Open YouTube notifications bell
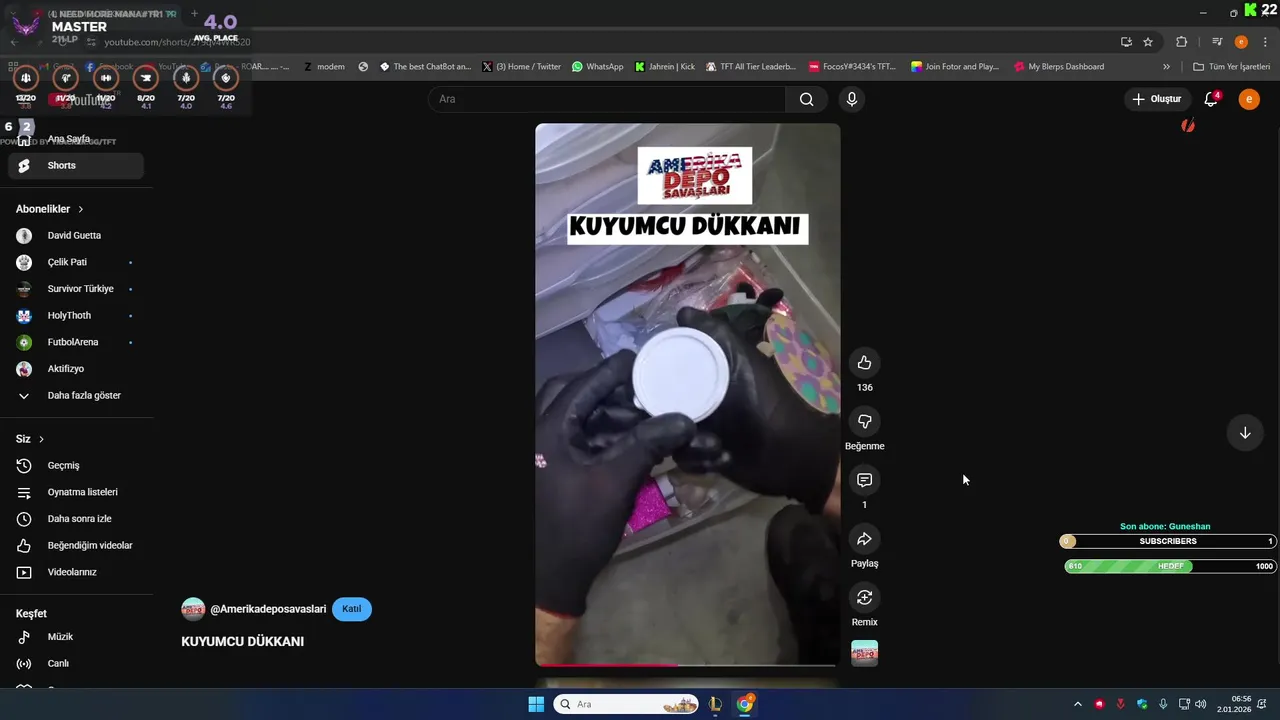1280x720 pixels. [x=1211, y=99]
